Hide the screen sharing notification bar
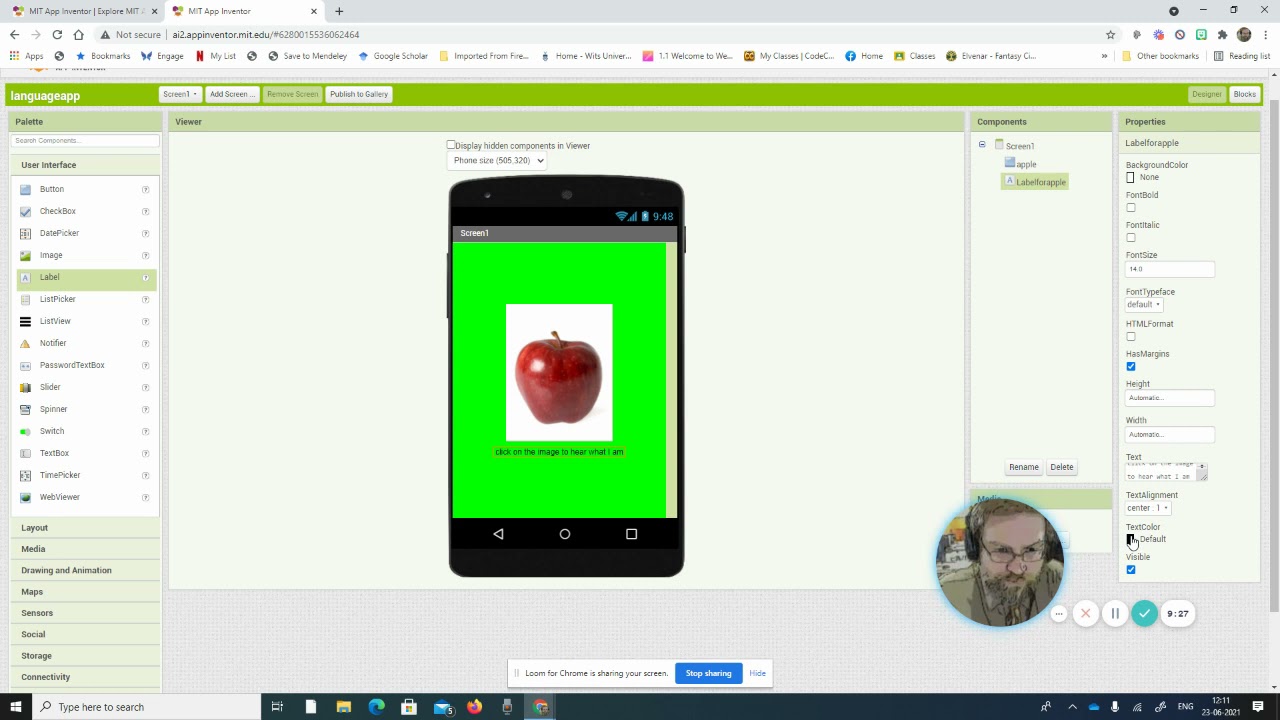This screenshot has width=1280, height=720. (x=757, y=673)
